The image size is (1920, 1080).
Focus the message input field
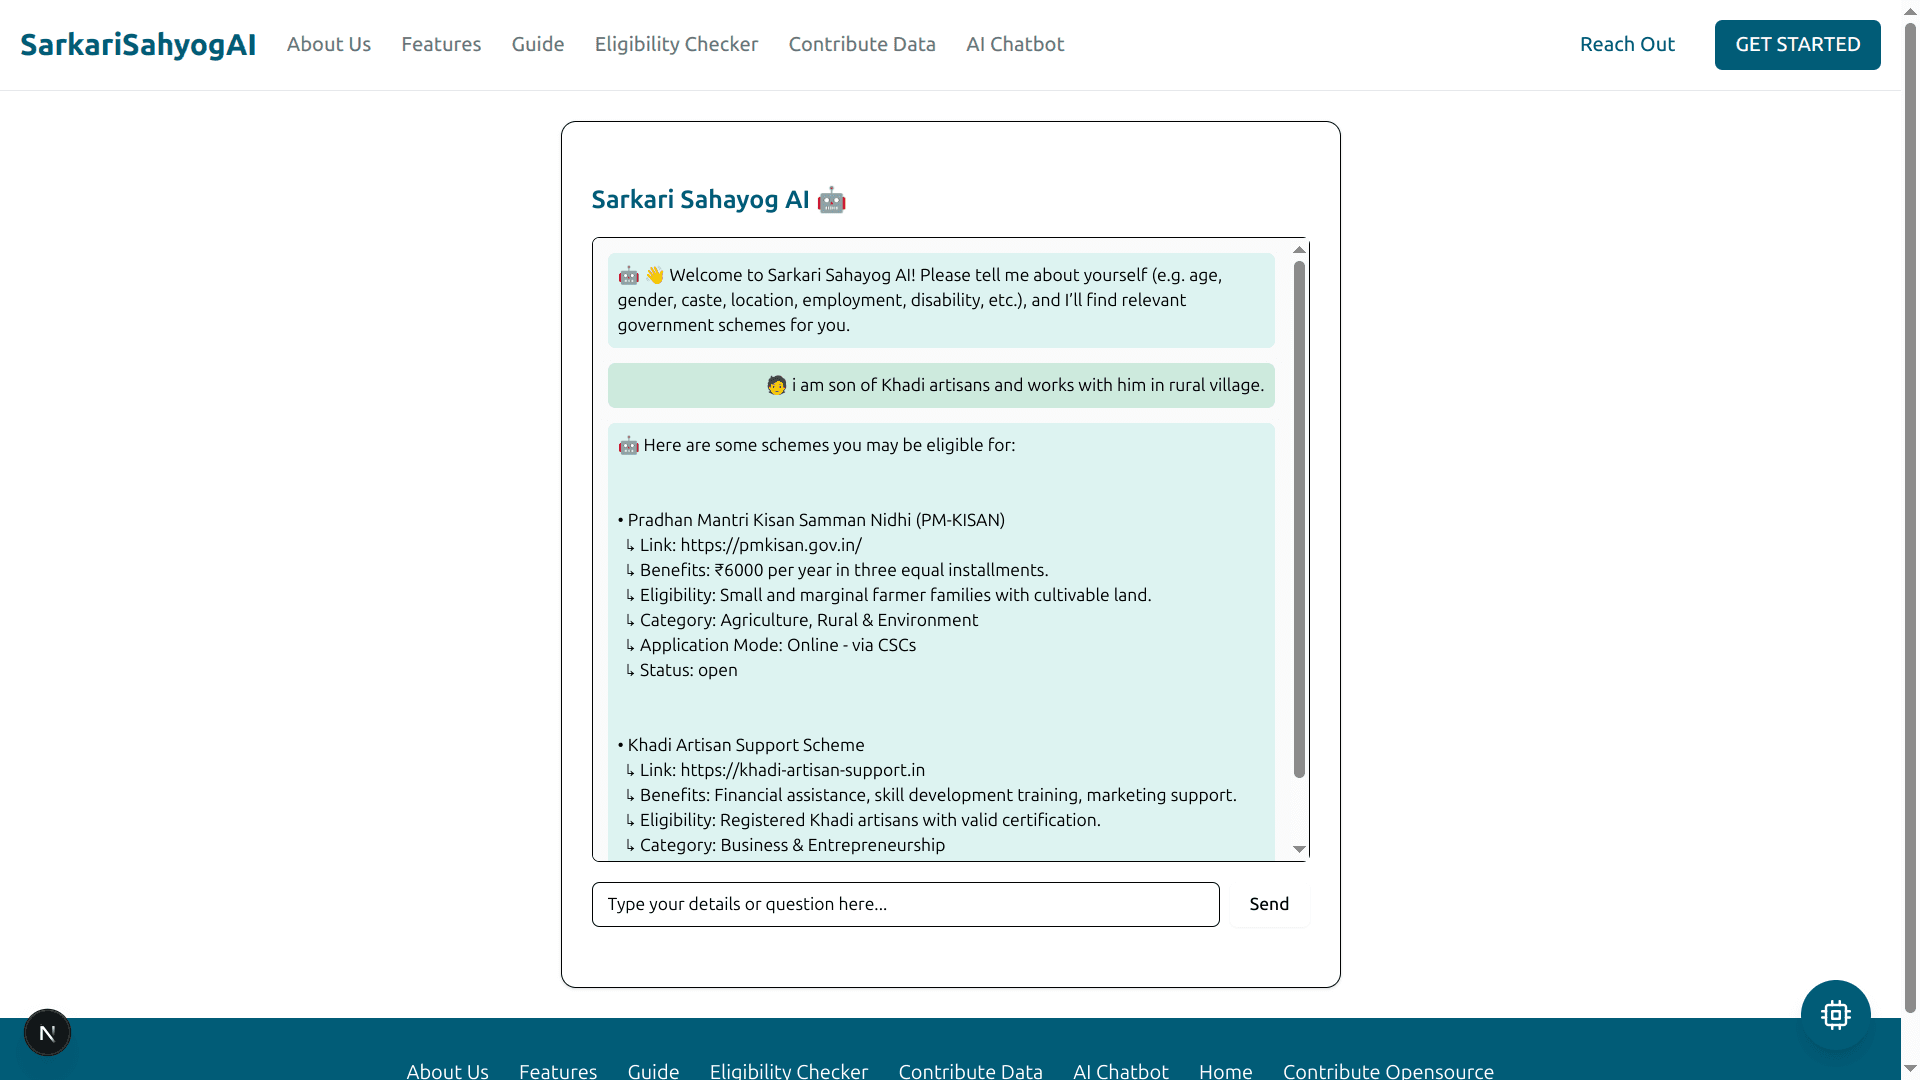click(x=905, y=904)
